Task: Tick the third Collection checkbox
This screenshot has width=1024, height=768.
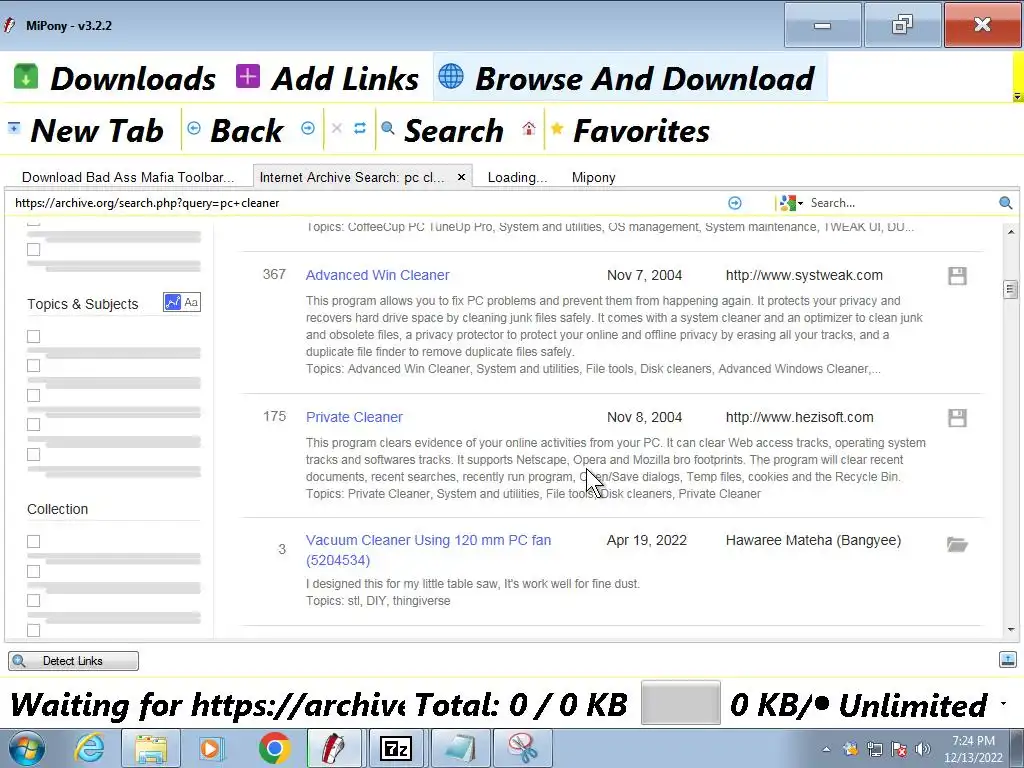Action: point(33,600)
